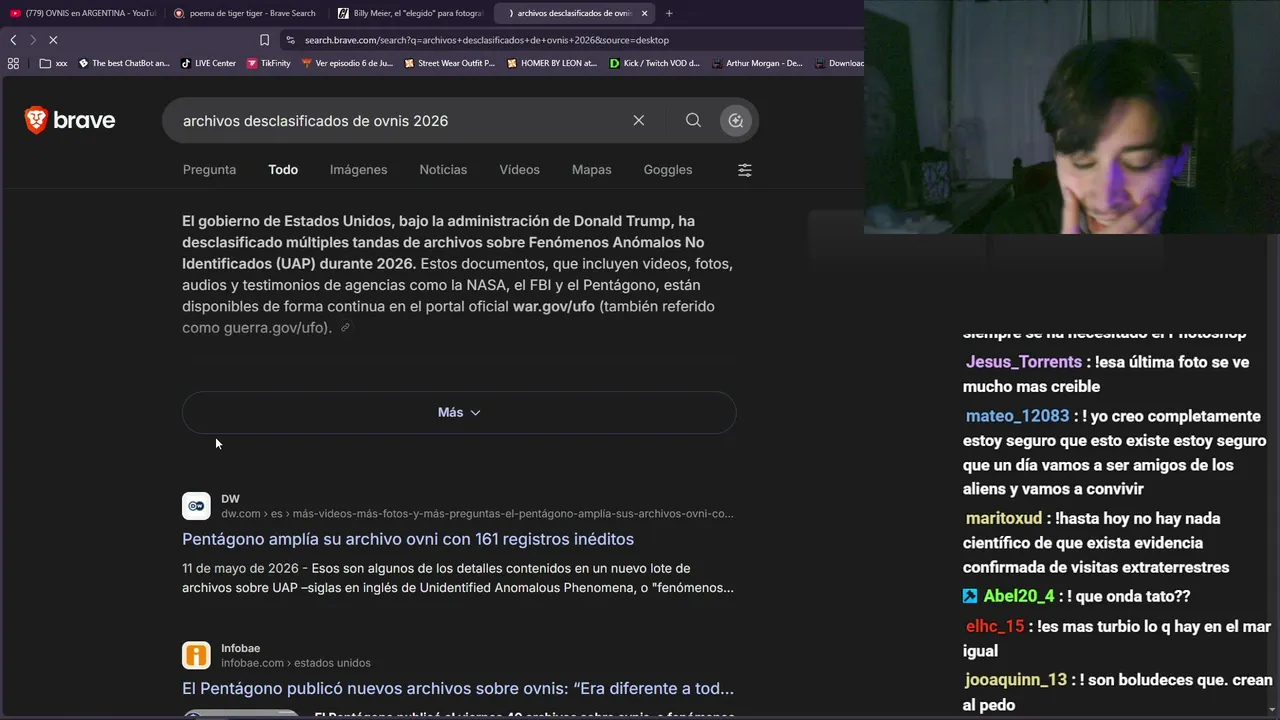This screenshot has width=1280, height=720.
Task: Switch to the 'OVNIS en ARGENTINA' YouTube tab
Action: [83, 13]
